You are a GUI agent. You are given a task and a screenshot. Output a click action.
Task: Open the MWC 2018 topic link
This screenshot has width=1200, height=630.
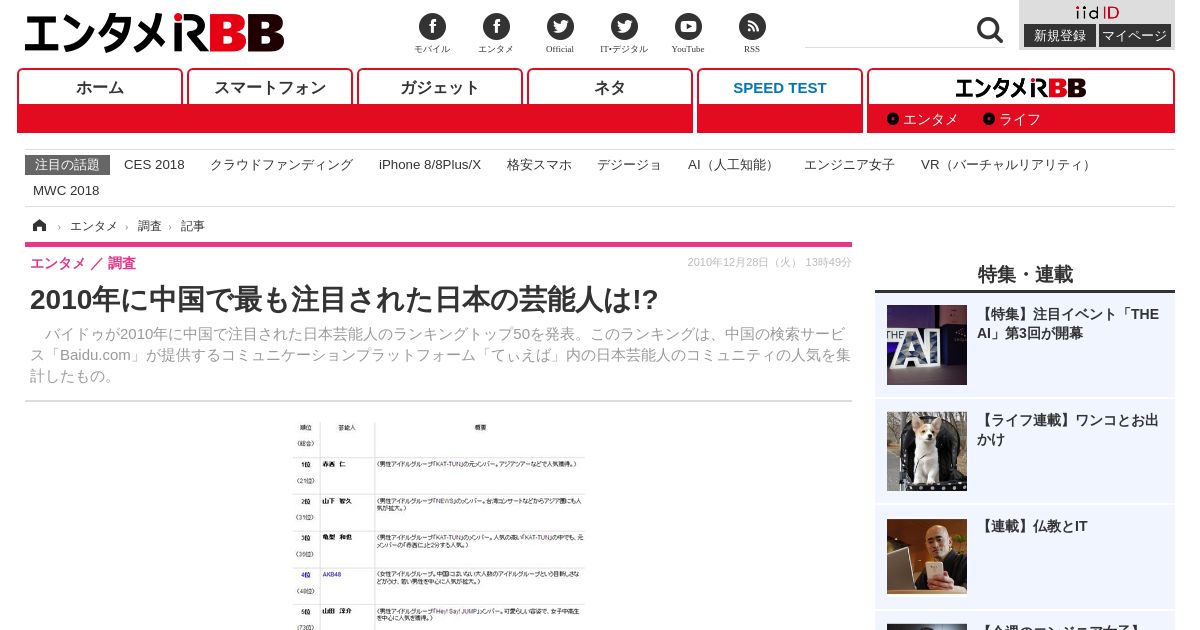66,190
